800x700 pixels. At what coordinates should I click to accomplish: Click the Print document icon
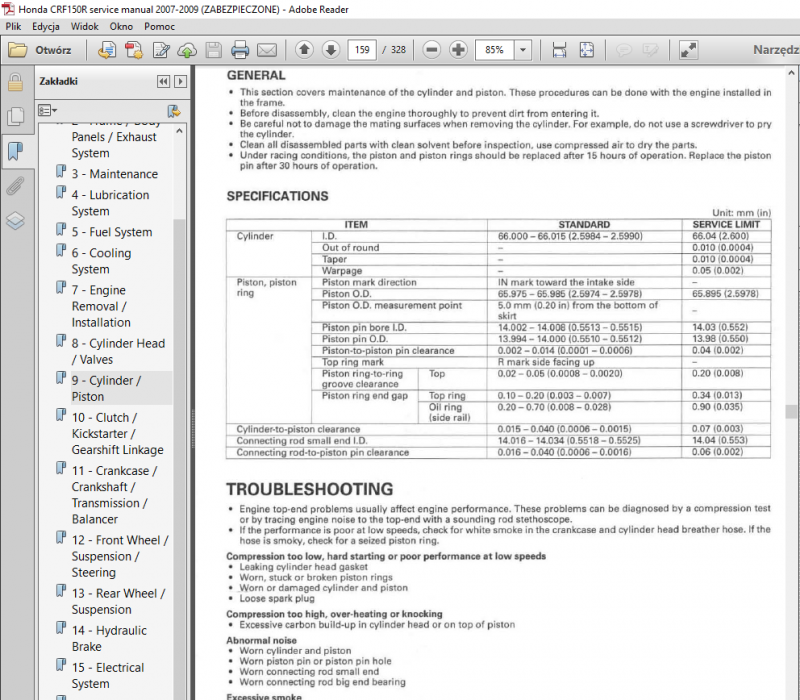240,50
